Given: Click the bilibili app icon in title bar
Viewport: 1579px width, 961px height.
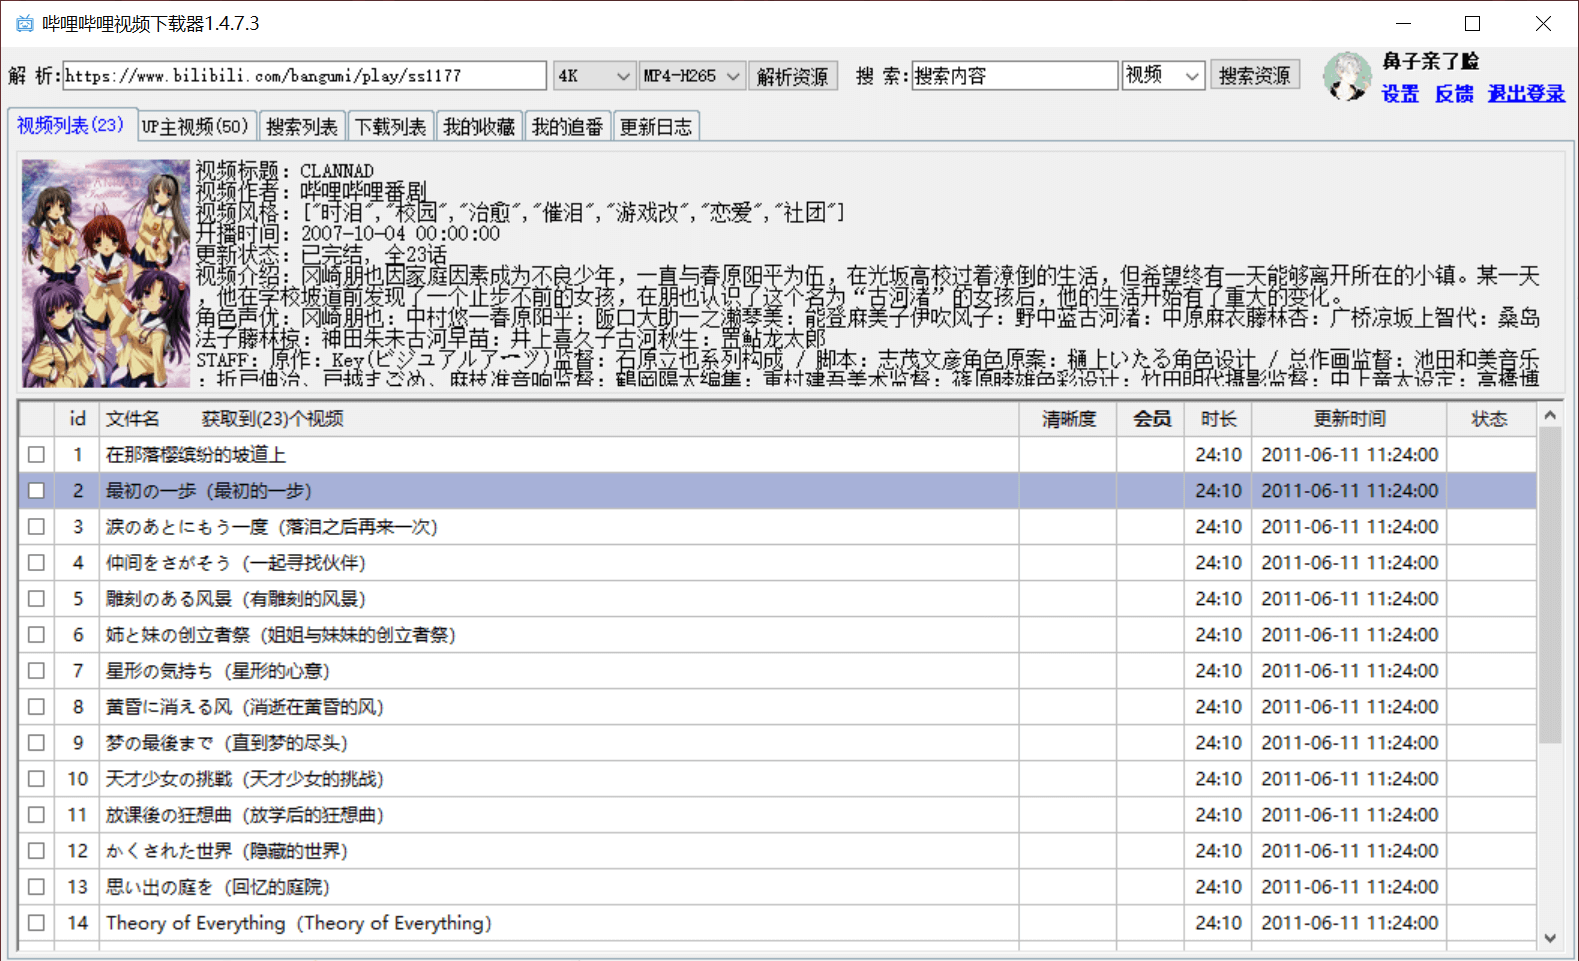Looking at the screenshot, I should pos(24,23).
